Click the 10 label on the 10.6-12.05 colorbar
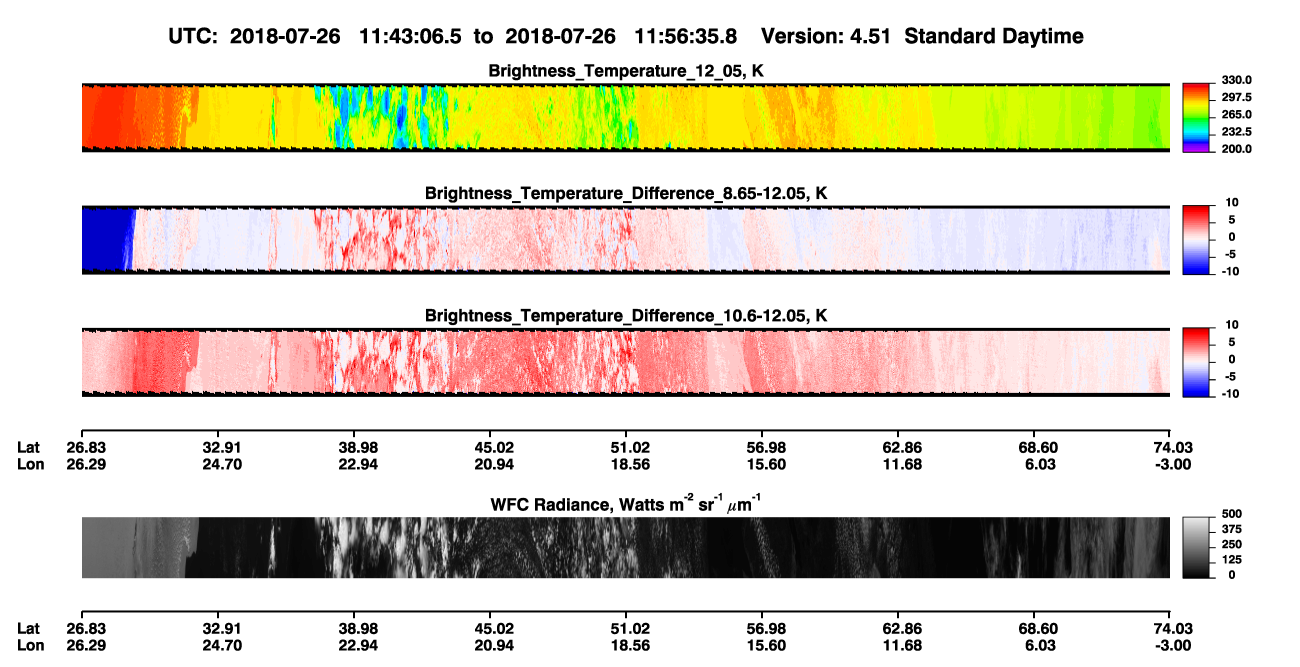This screenshot has width=1300, height=667. click(1233, 326)
